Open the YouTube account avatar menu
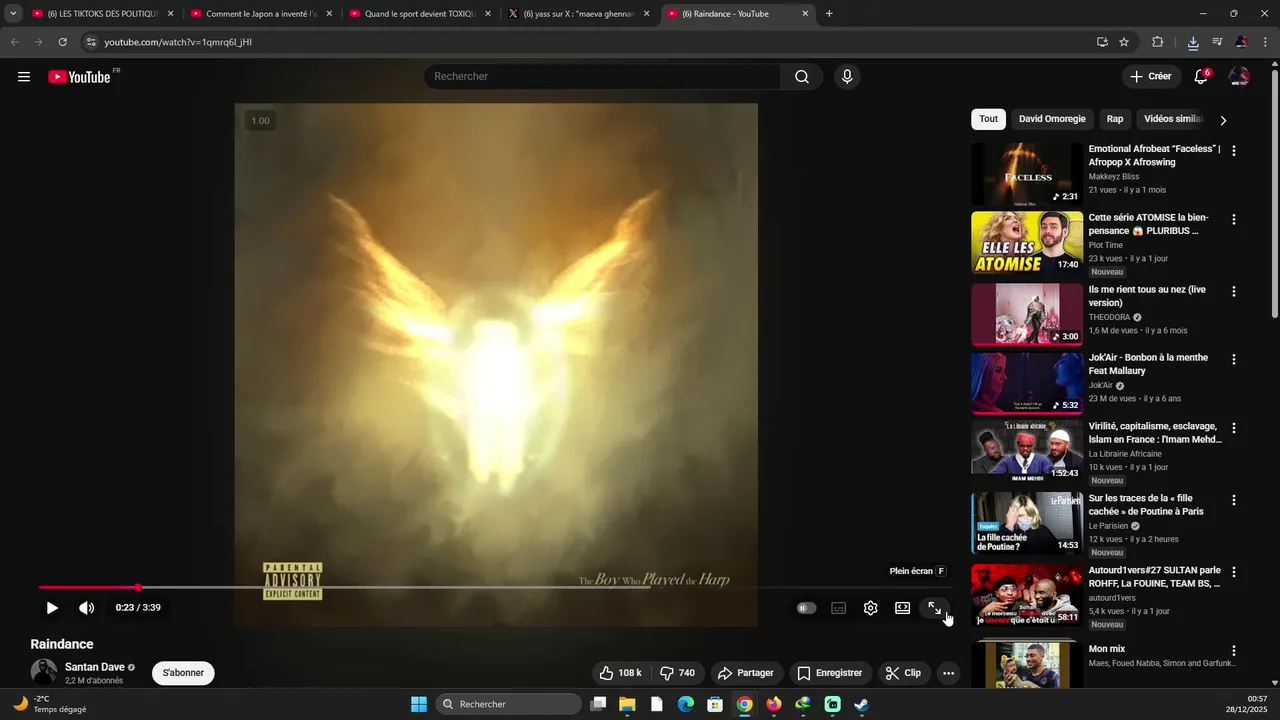 (1239, 77)
